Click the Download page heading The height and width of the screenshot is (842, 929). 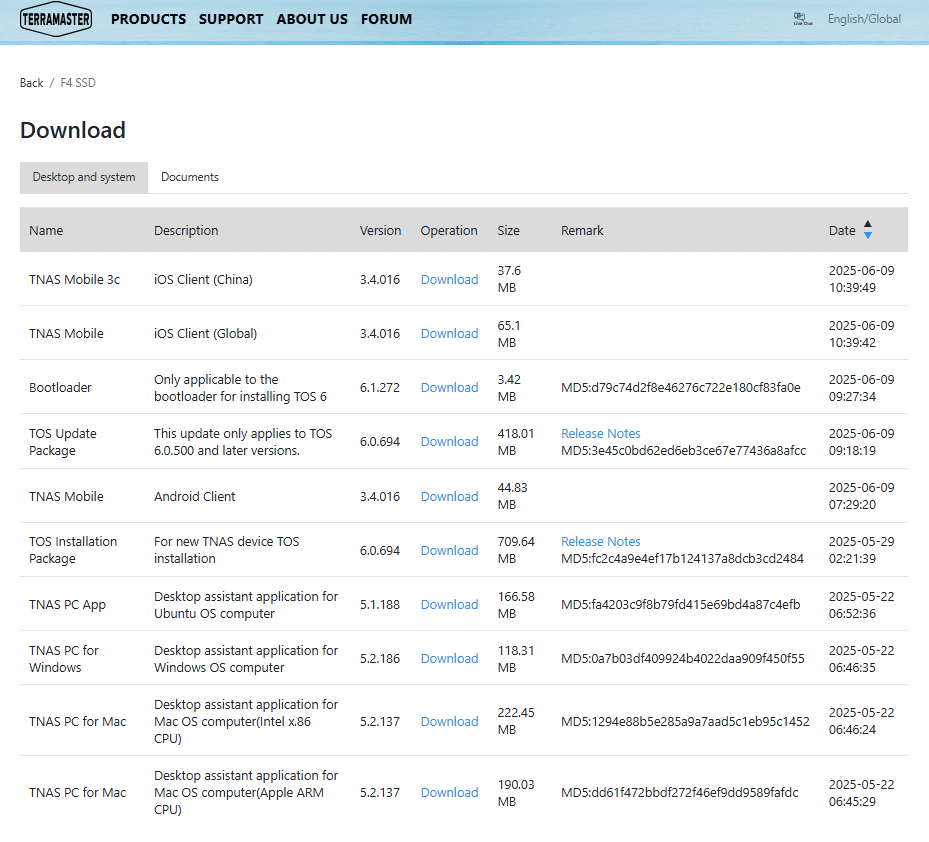coord(73,130)
